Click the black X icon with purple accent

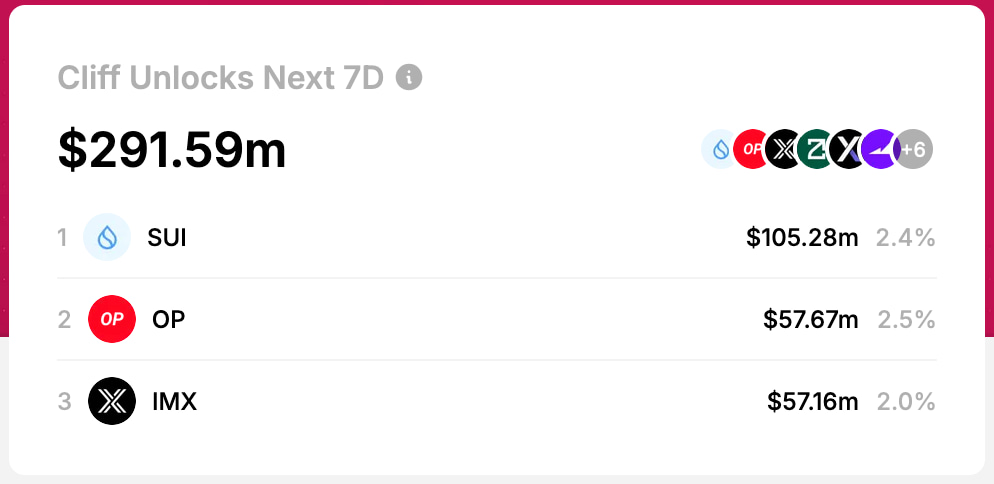848,149
